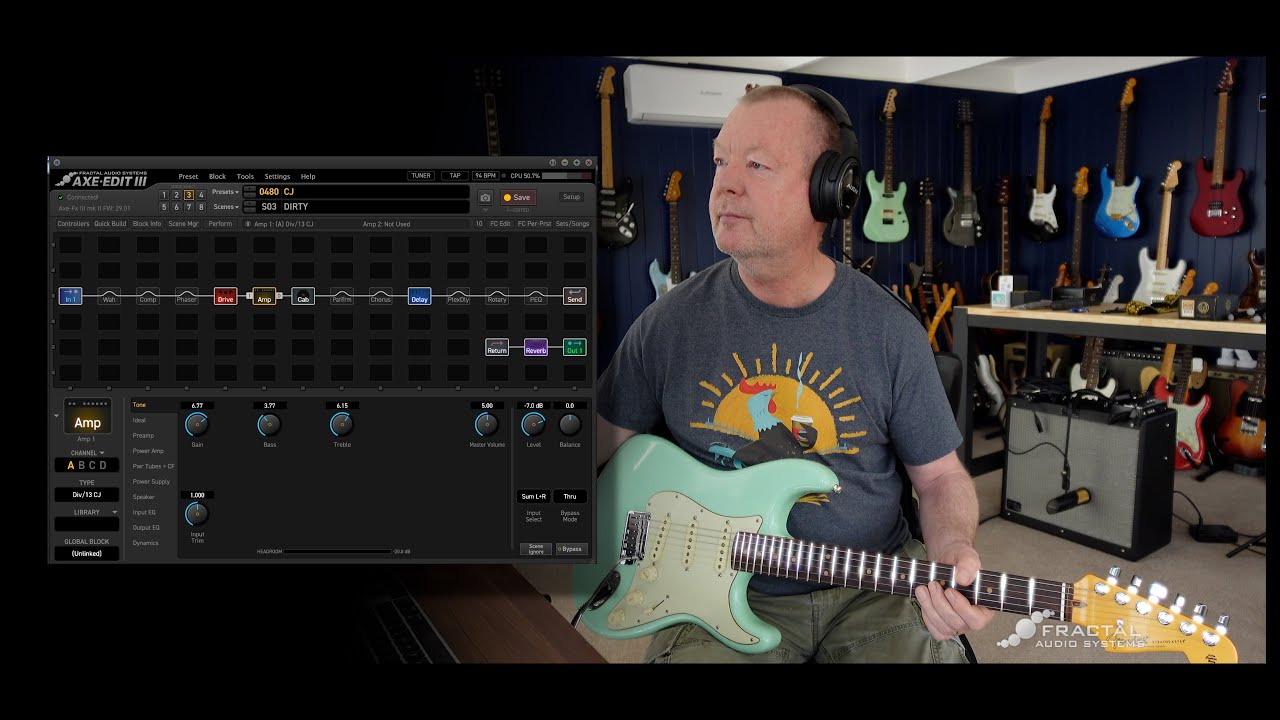
Task: Select amp channel C
Action: click(92, 465)
